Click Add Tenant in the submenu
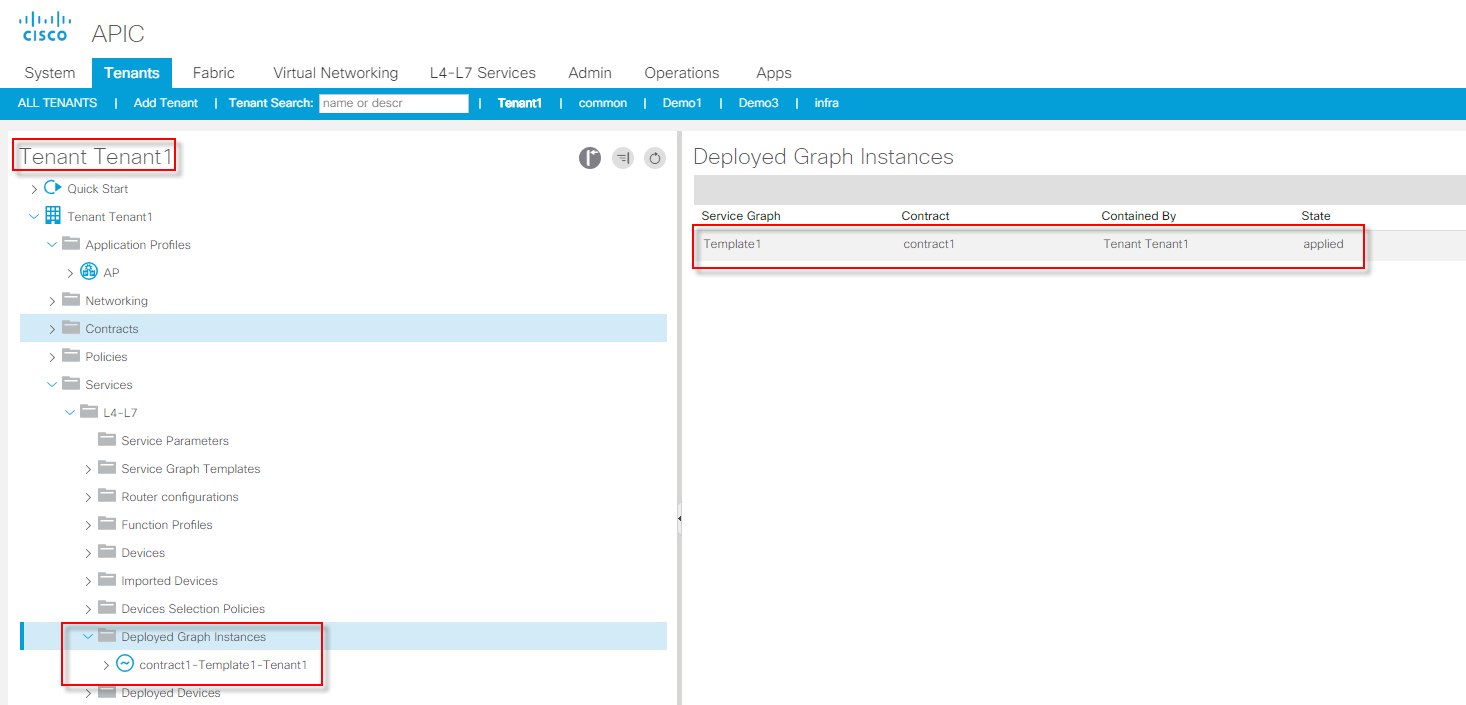This screenshot has height=705, width=1466. (x=166, y=103)
